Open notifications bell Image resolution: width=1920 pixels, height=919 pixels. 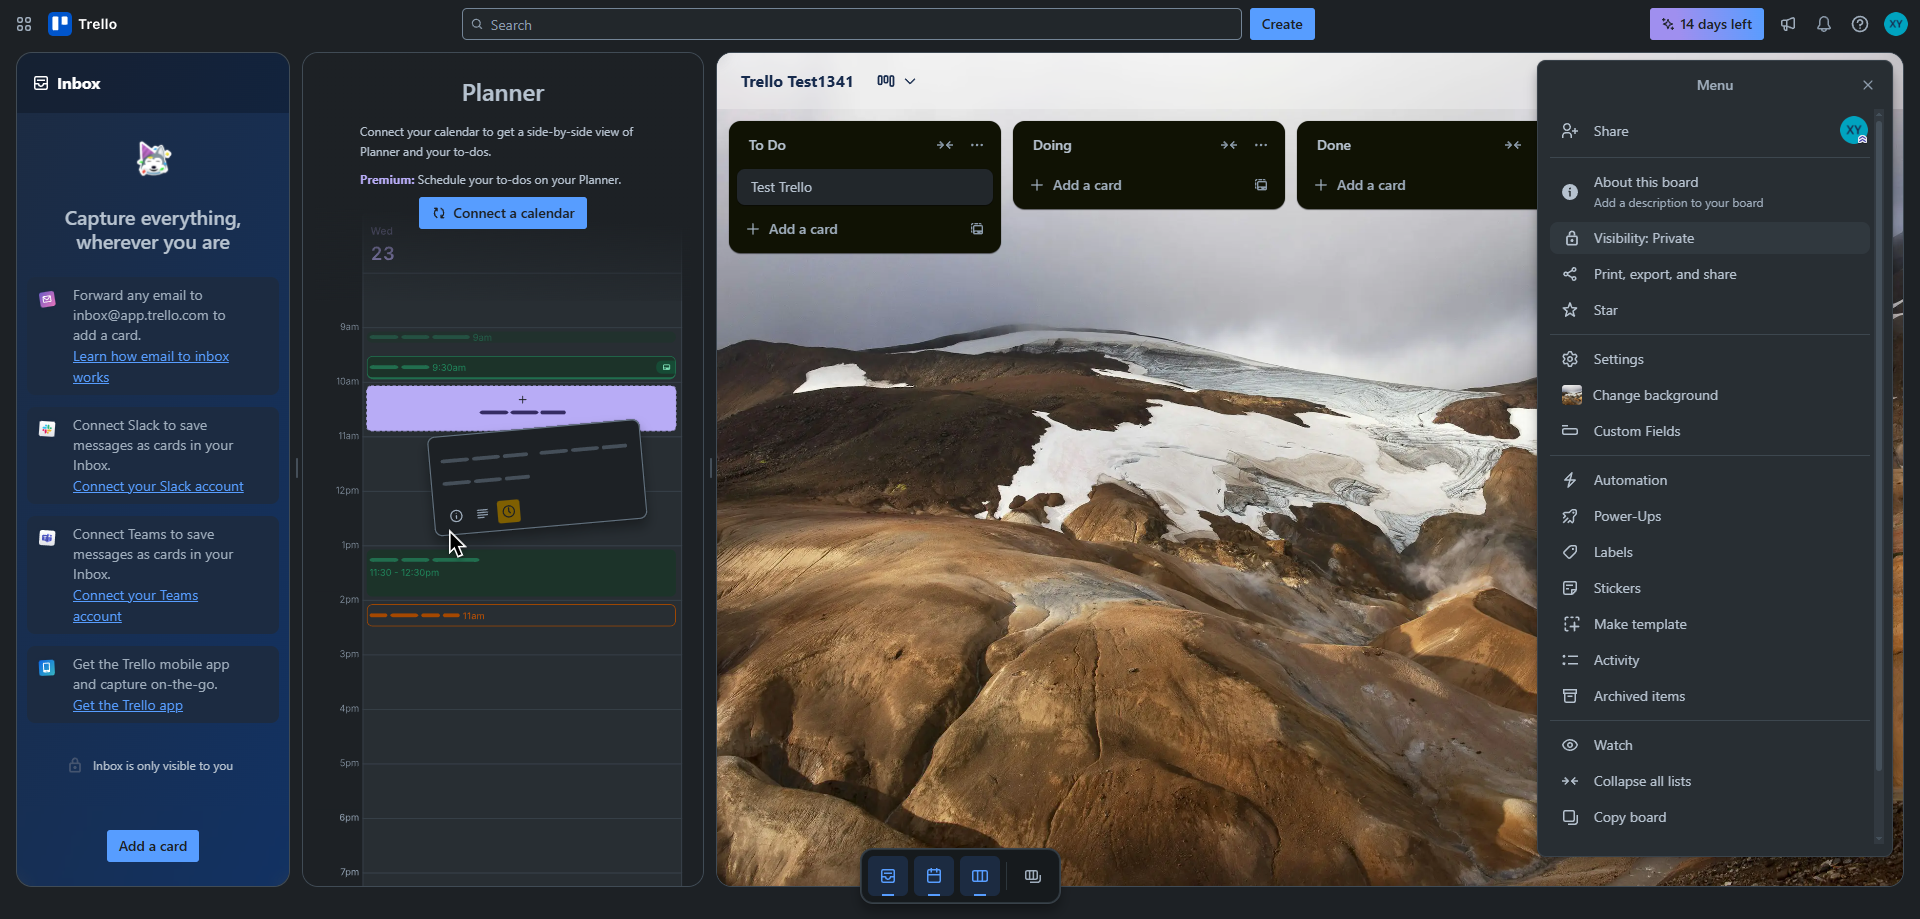coord(1824,24)
